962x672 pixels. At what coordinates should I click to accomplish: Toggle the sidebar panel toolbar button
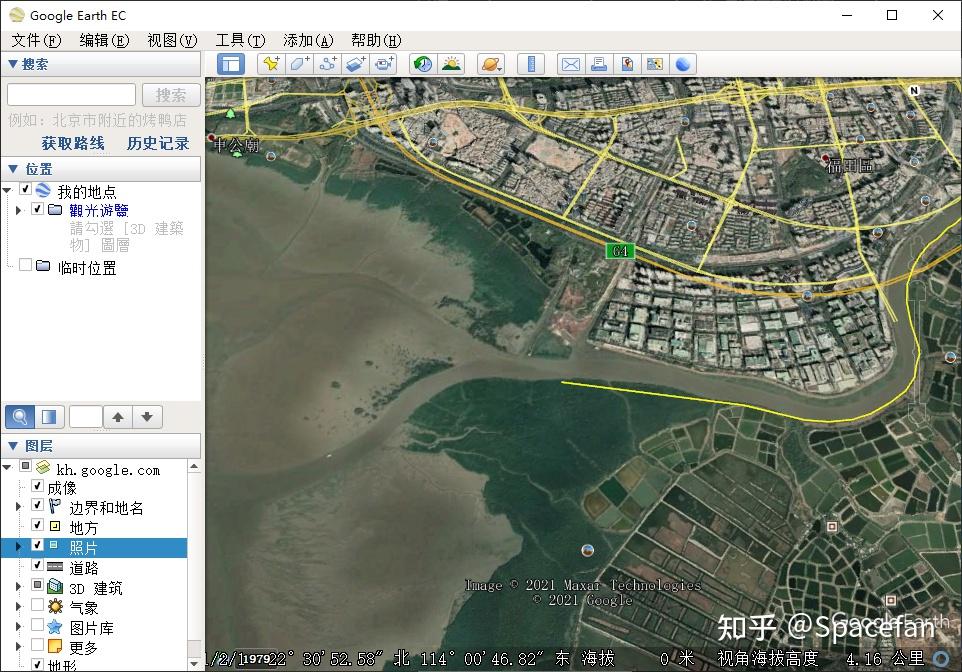click(231, 64)
